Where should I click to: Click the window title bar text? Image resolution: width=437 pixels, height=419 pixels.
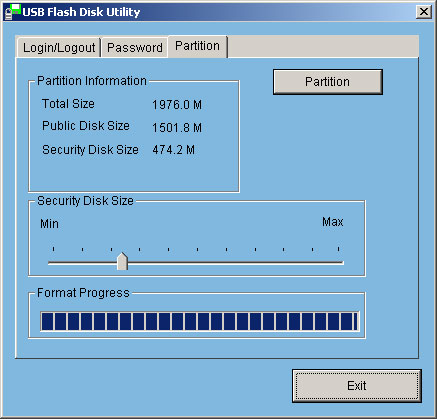[x=81, y=12]
